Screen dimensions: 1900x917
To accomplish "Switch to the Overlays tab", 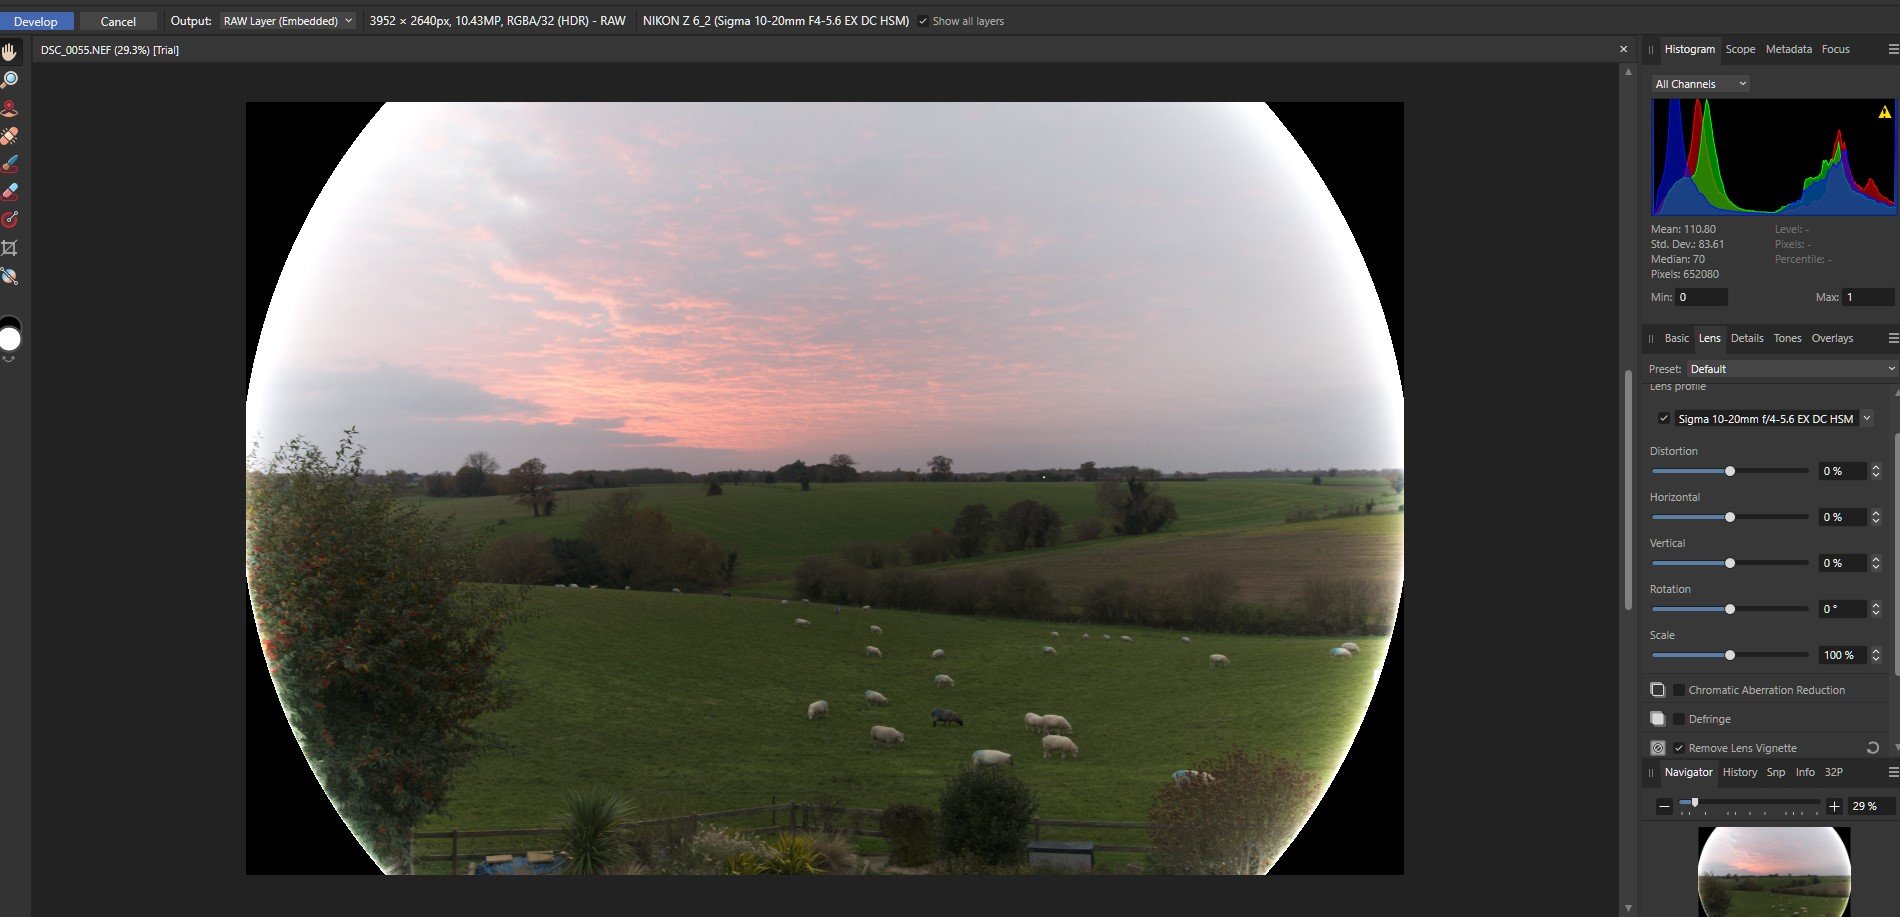I will coord(1832,338).
